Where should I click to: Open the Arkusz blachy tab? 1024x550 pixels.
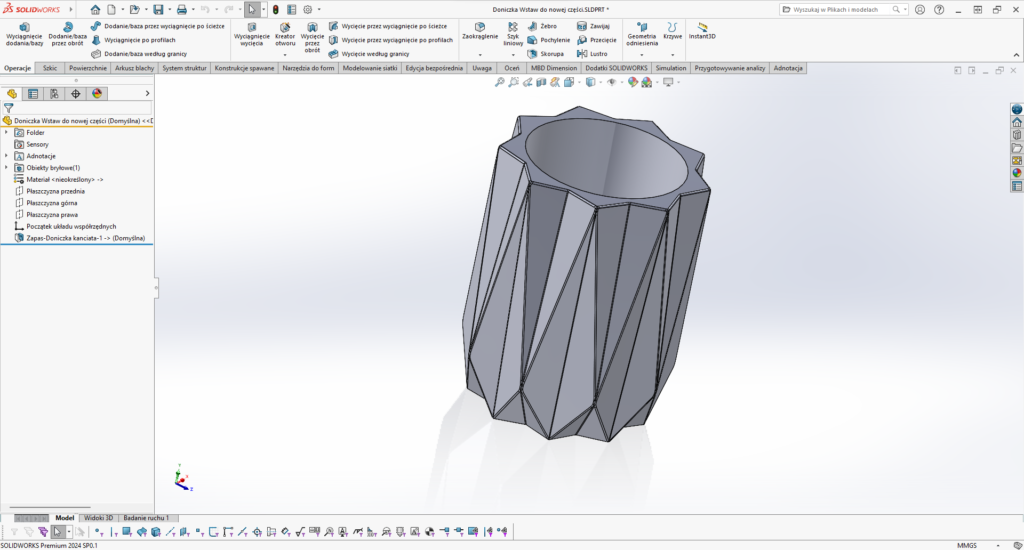click(x=132, y=68)
